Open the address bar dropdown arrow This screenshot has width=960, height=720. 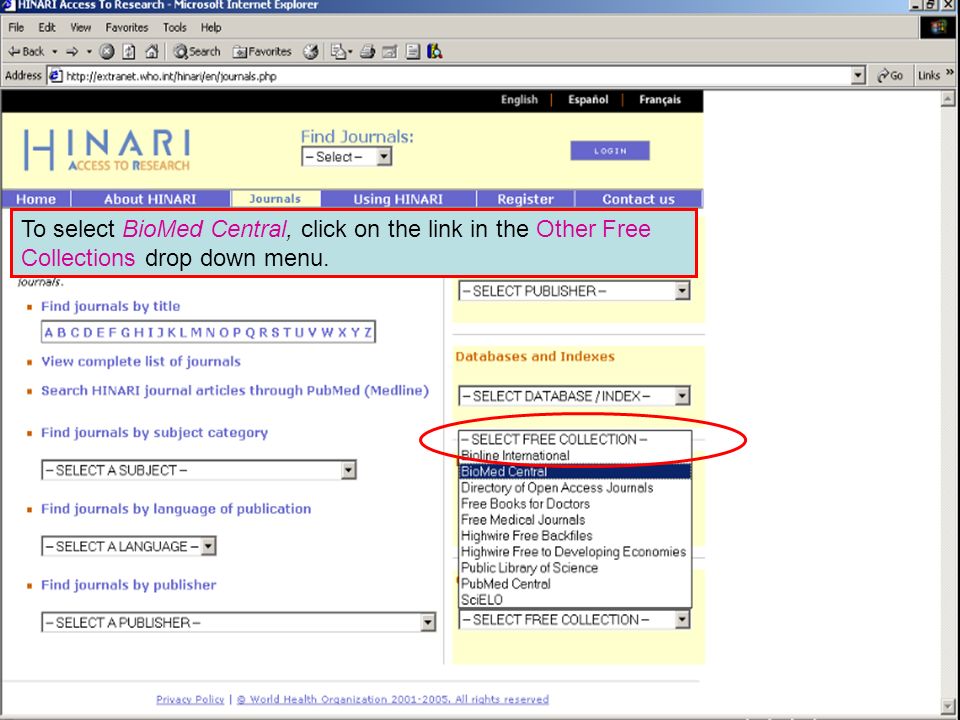pyautogui.click(x=858, y=76)
